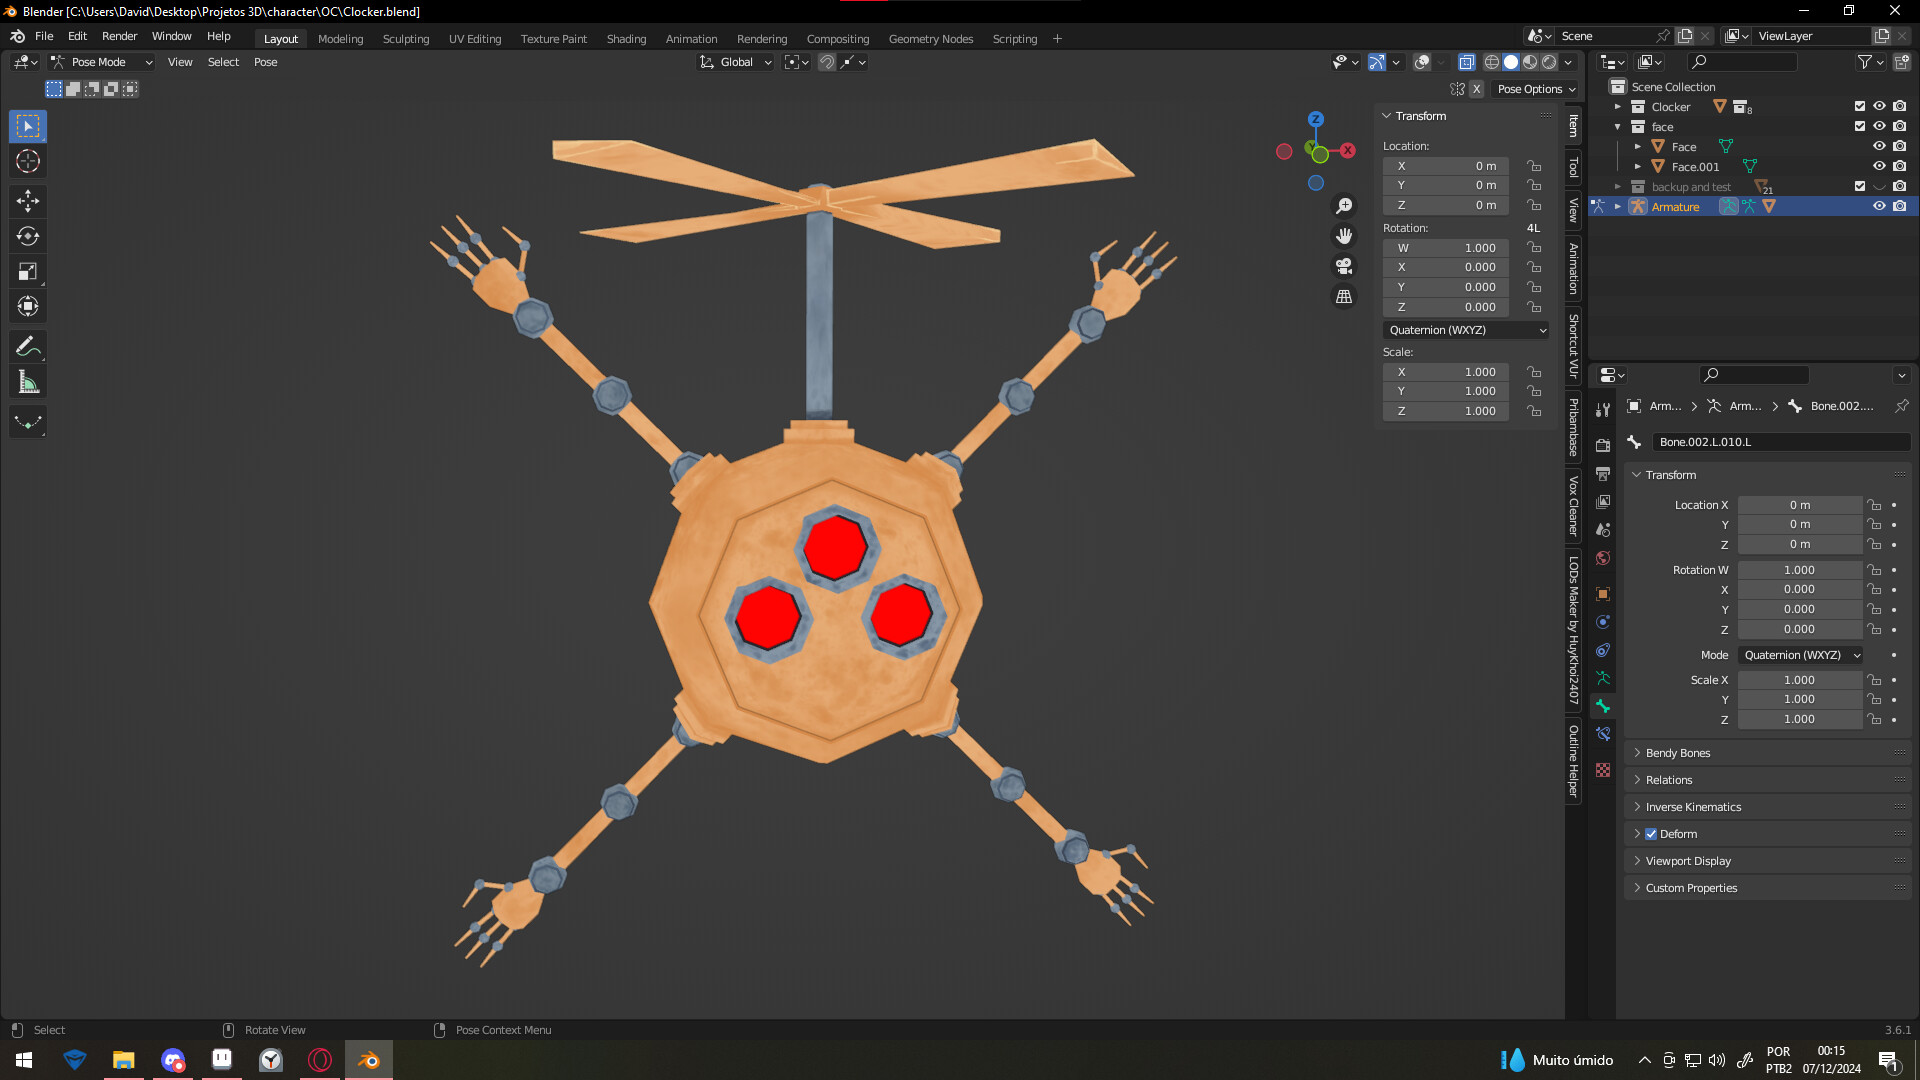Select the Rotate tool in toolbar
Viewport: 1920px width, 1080px height.
[x=28, y=236]
